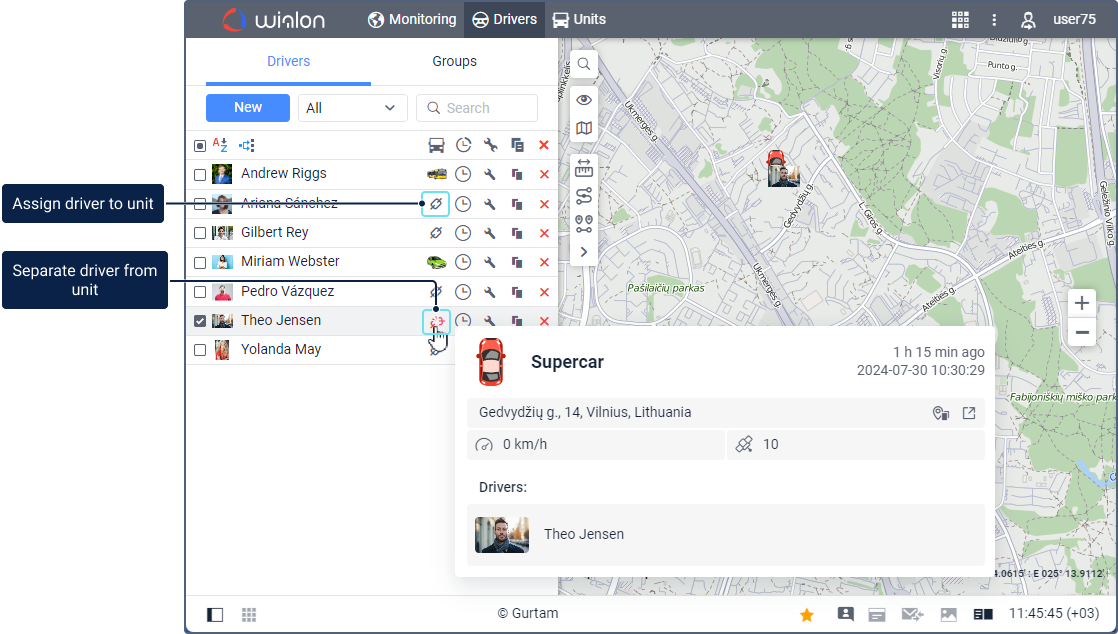
Task: Expand the All filter dropdown
Action: pyautogui.click(x=352, y=108)
